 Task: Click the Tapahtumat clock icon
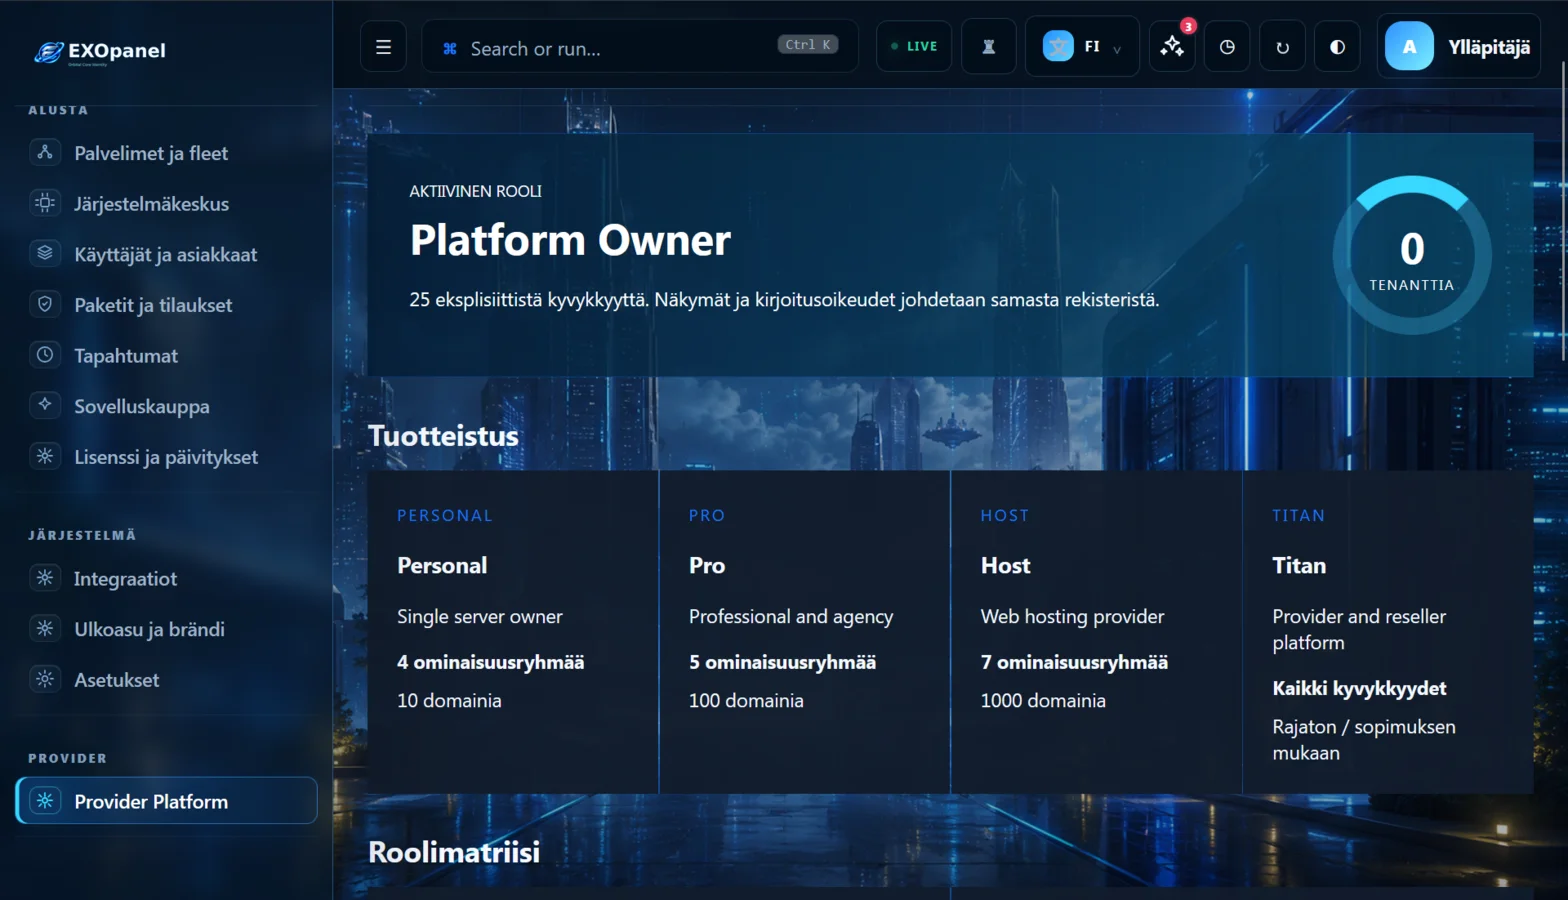click(45, 355)
